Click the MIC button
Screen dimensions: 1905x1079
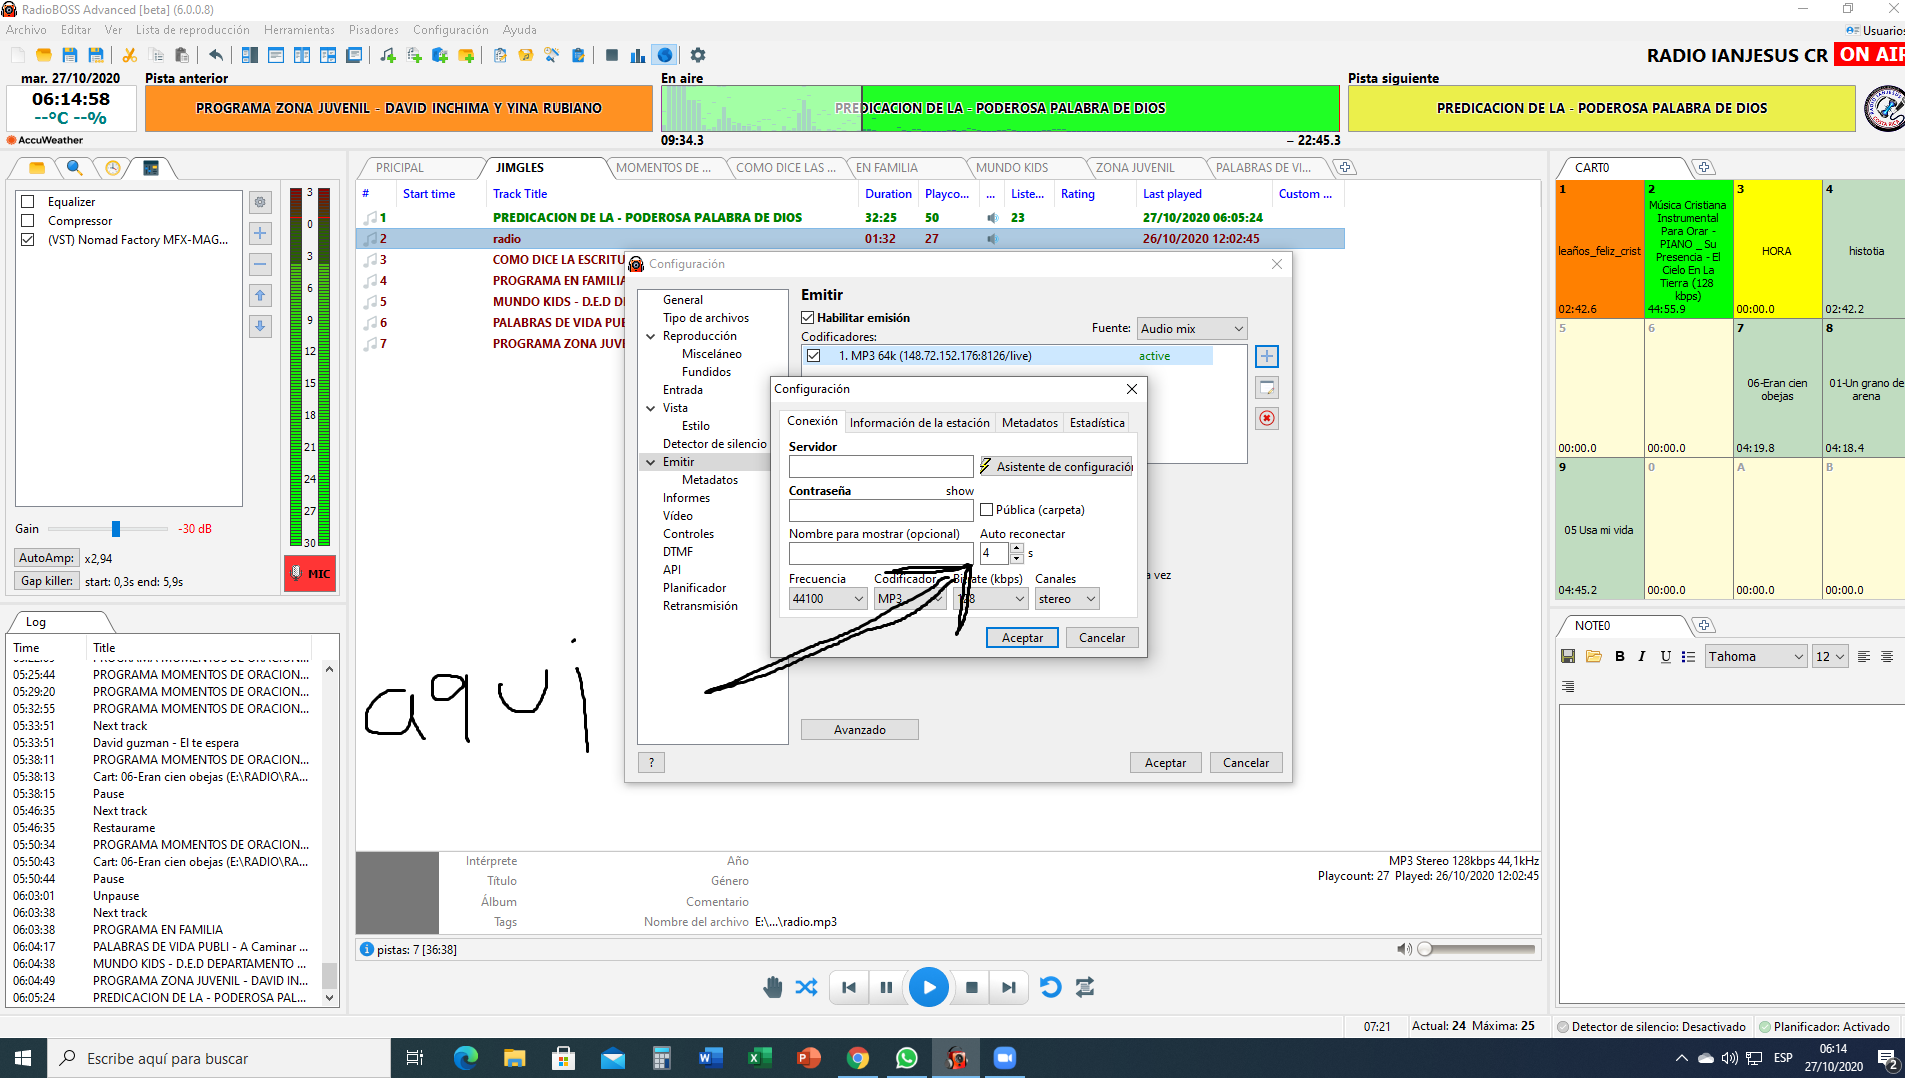pos(310,574)
